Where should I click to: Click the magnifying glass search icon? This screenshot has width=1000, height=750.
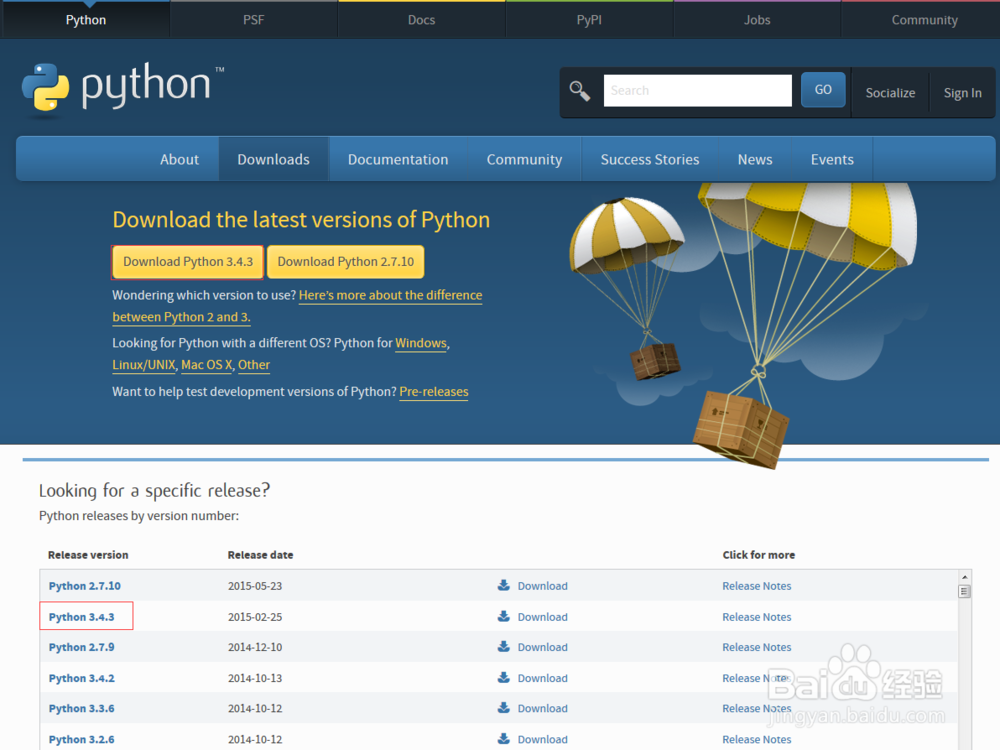(x=580, y=91)
